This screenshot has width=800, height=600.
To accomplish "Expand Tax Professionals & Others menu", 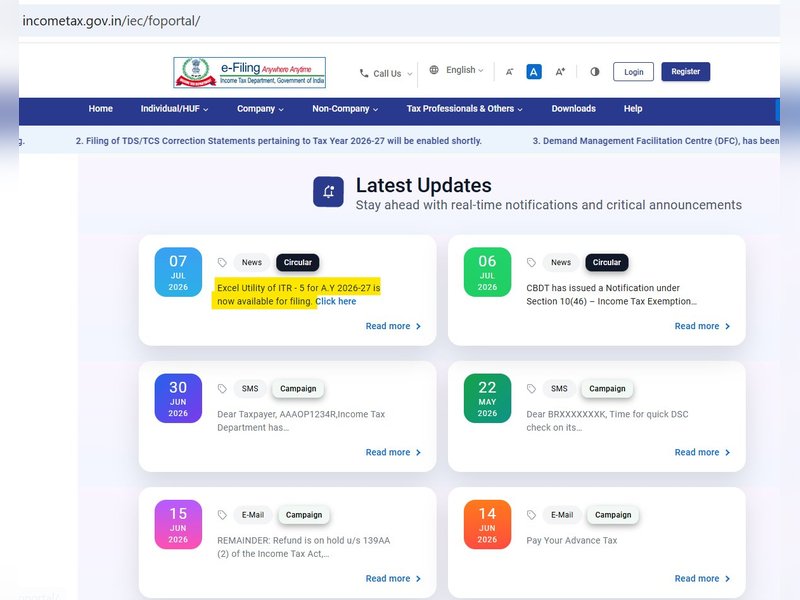I will click(x=464, y=109).
